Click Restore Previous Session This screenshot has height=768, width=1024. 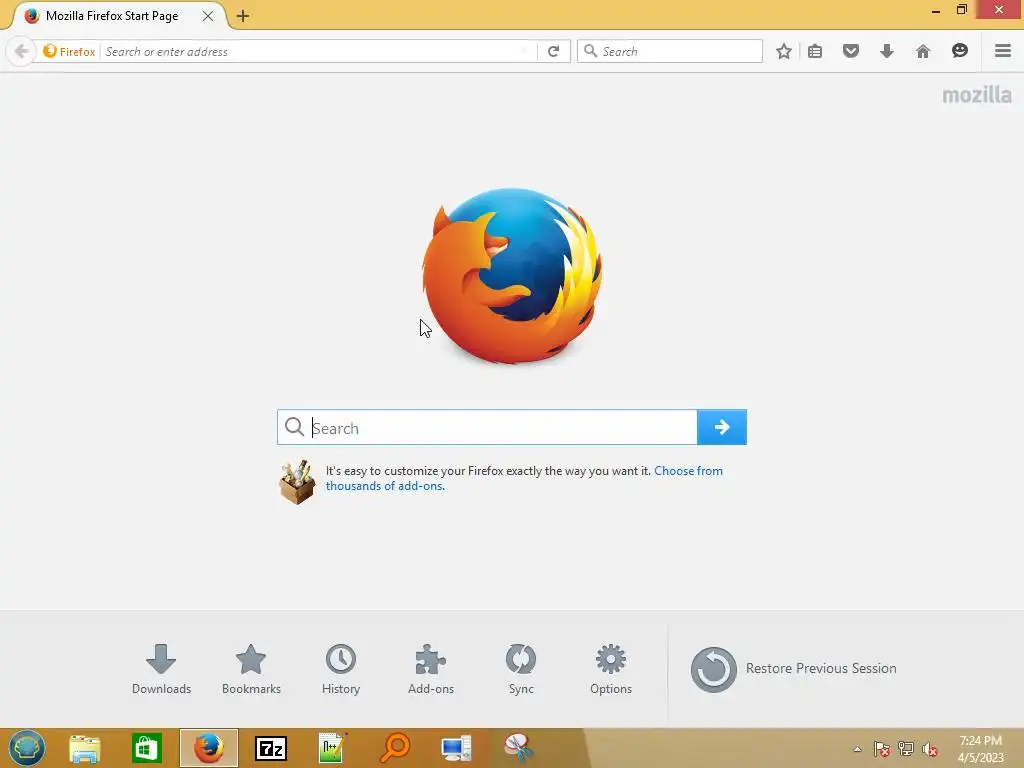point(793,669)
